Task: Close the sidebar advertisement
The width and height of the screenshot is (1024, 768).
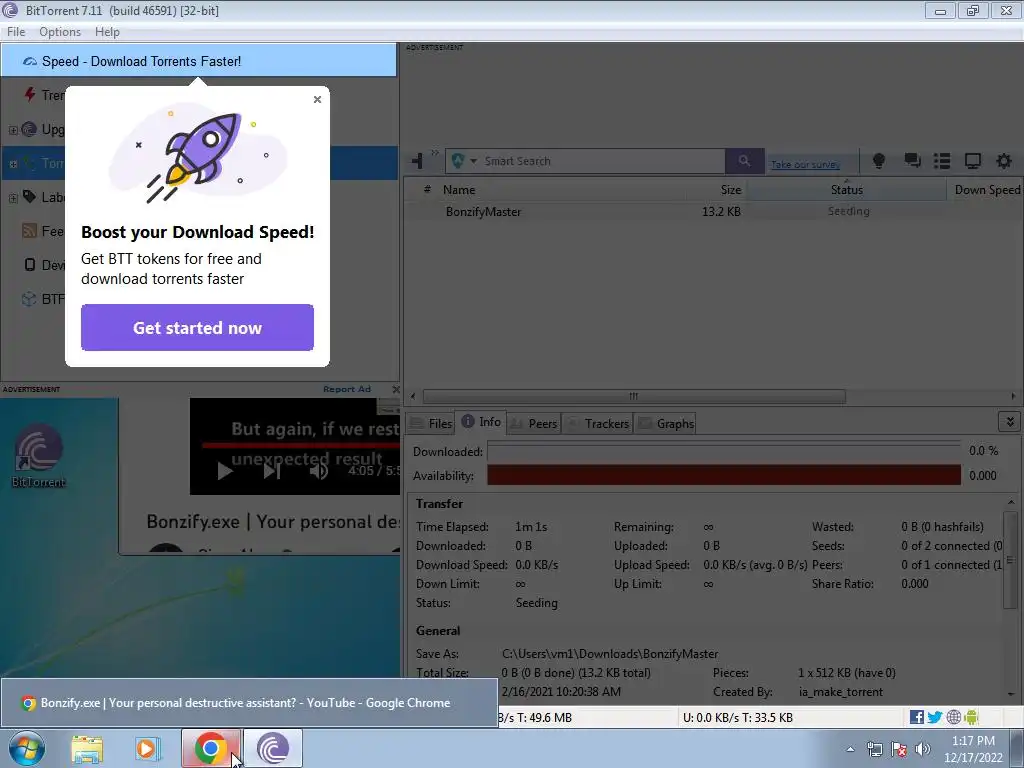Action: (x=395, y=389)
